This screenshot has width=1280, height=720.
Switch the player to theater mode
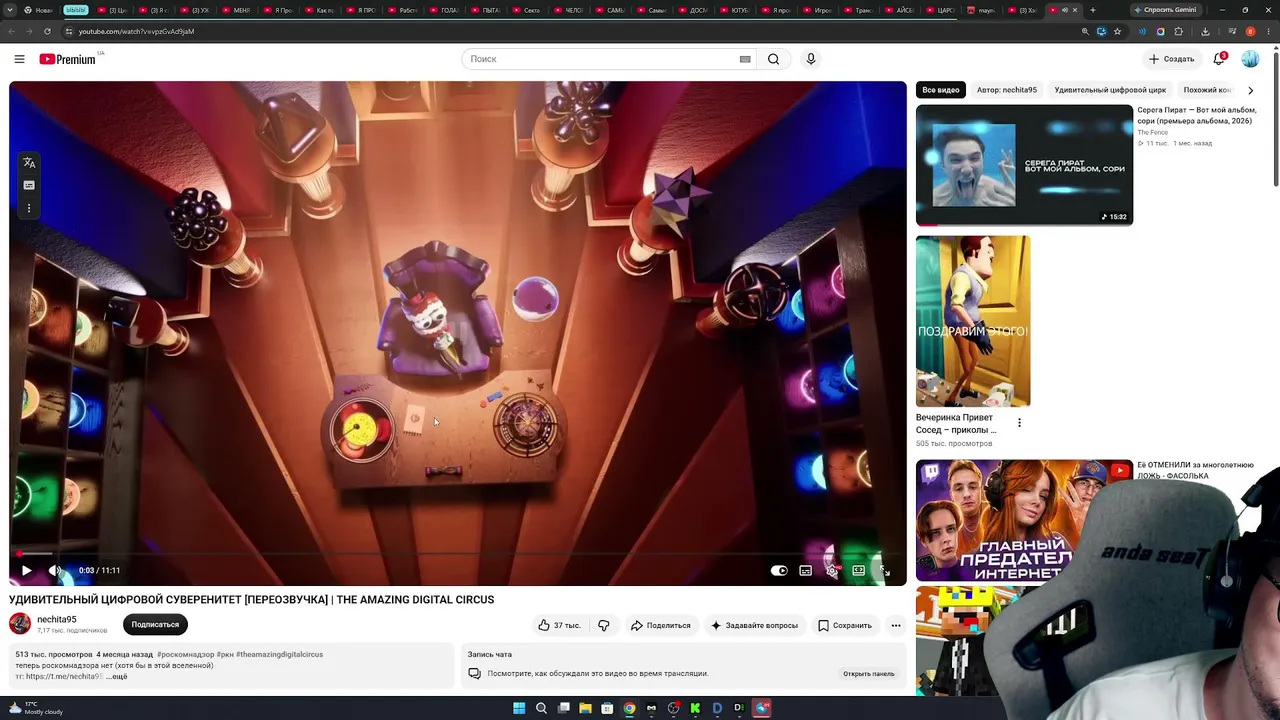[858, 571]
